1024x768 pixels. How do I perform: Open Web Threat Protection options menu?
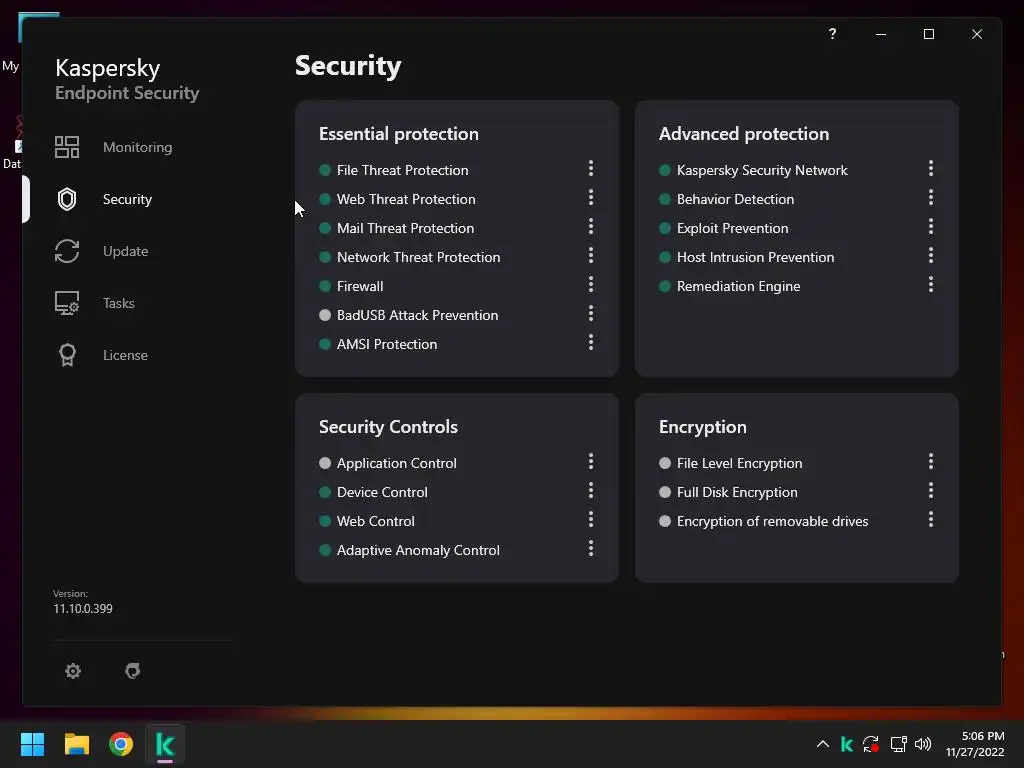tap(591, 197)
